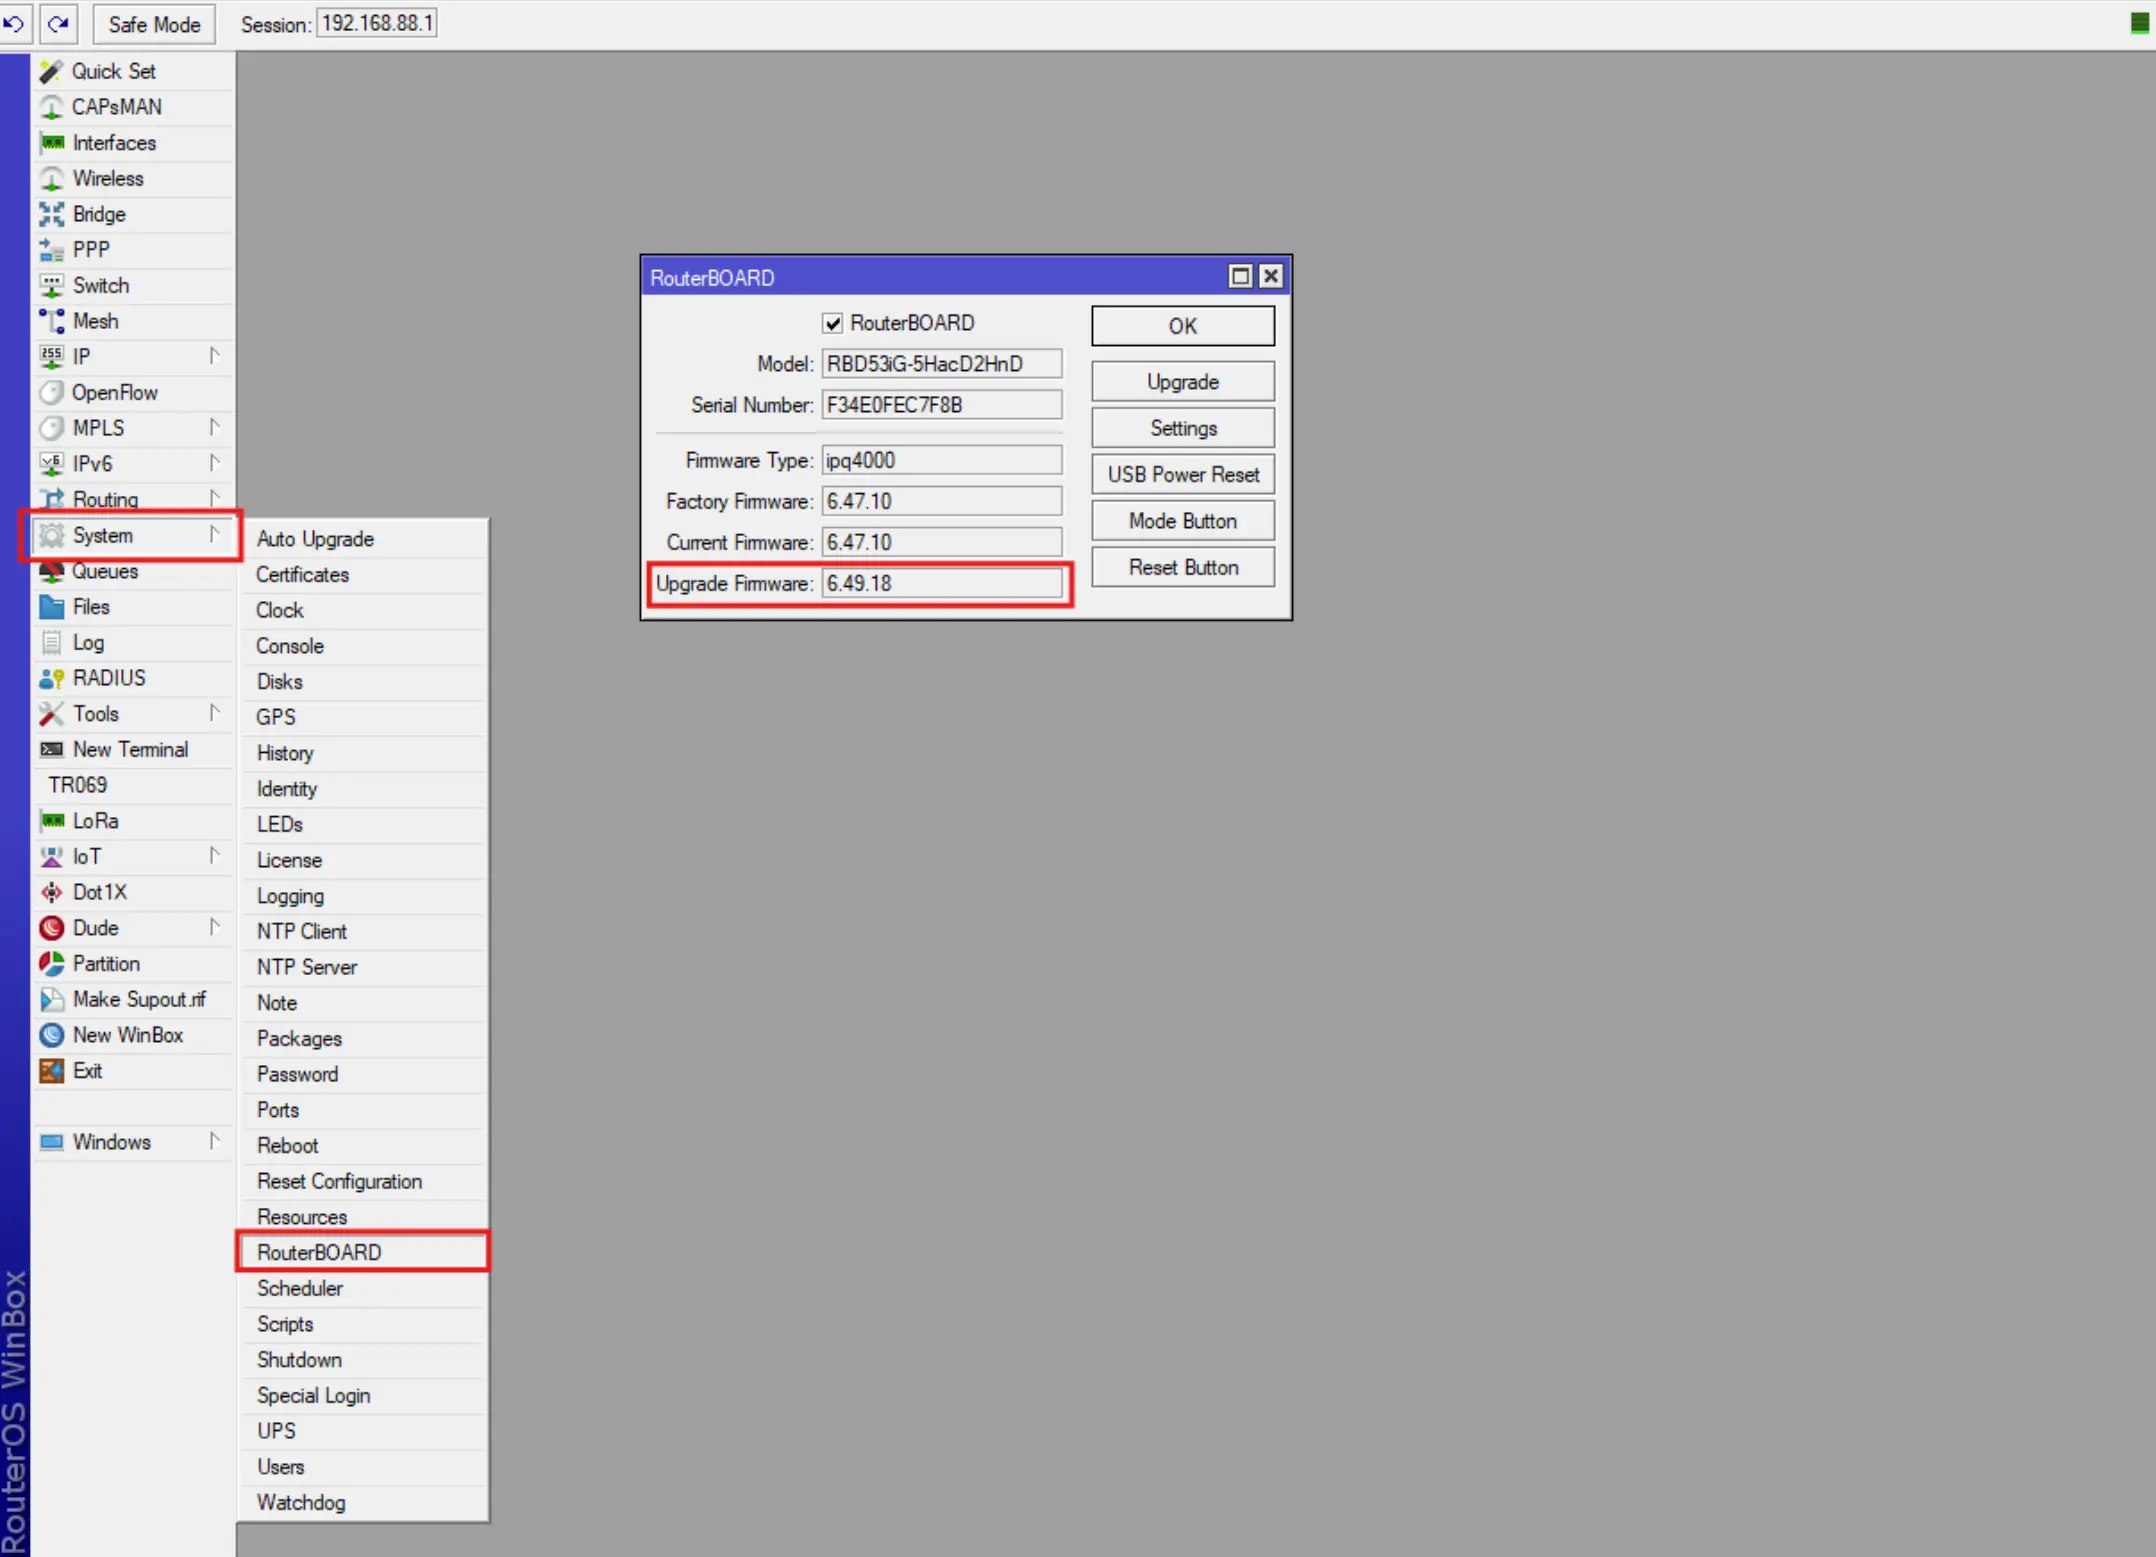The height and width of the screenshot is (1557, 2156).
Task: Open Interfaces icon in sidebar
Action: coord(51,143)
